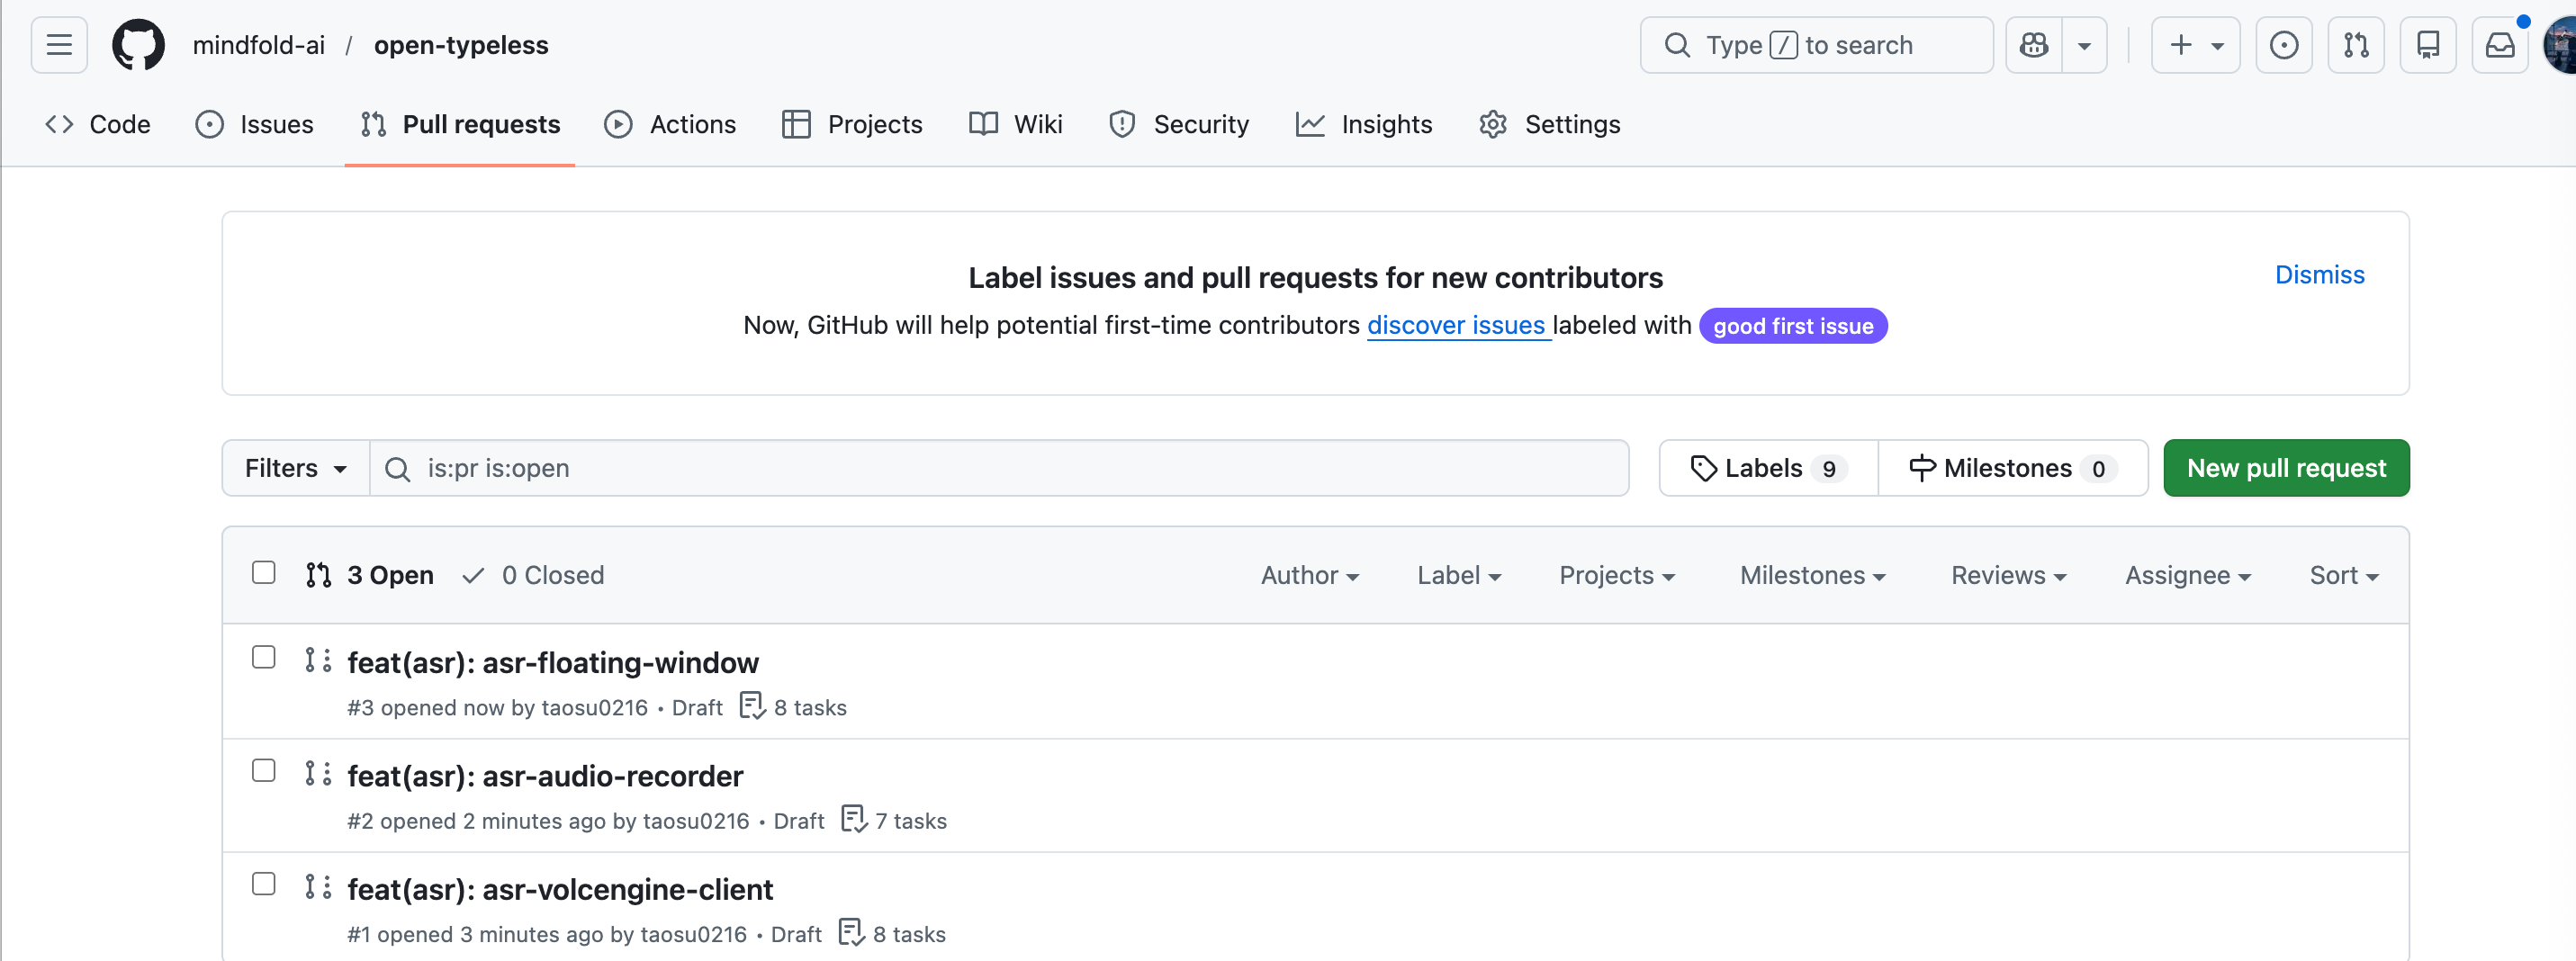2576x961 pixels.
Task: Open the repositories icon in the header
Action: click(2428, 45)
